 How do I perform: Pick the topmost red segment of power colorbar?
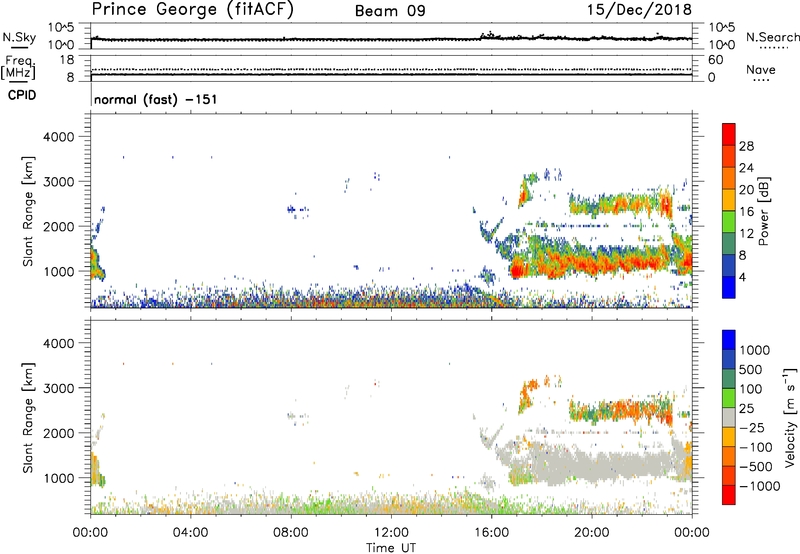coord(729,134)
